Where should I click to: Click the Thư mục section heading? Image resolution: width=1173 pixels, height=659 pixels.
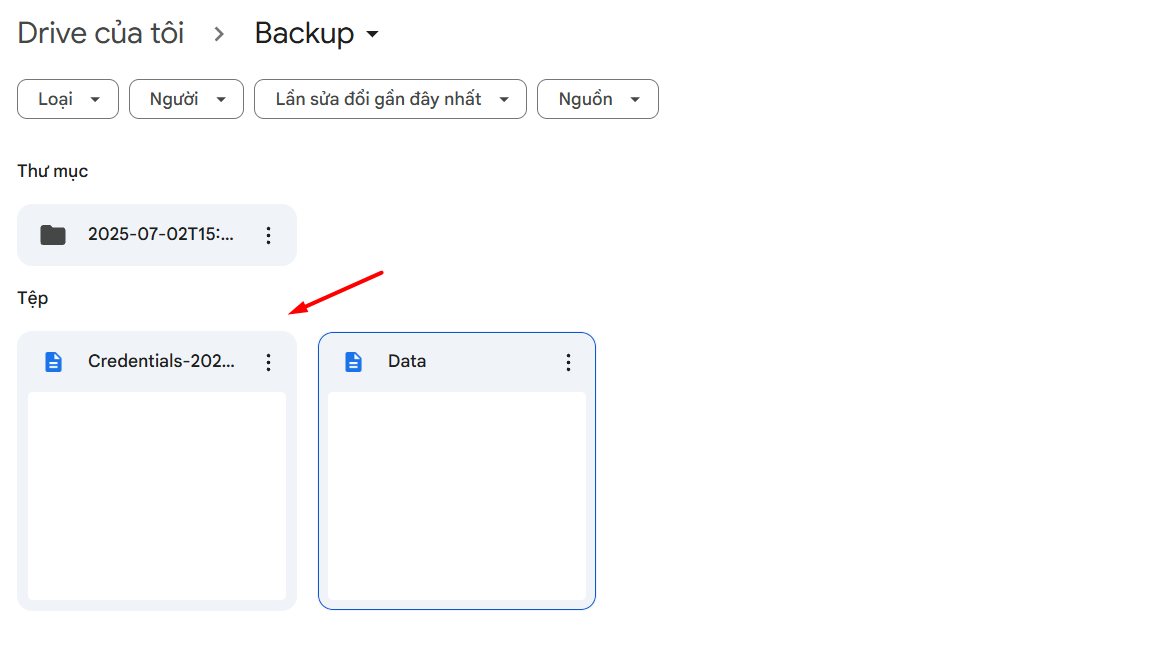tap(52, 171)
